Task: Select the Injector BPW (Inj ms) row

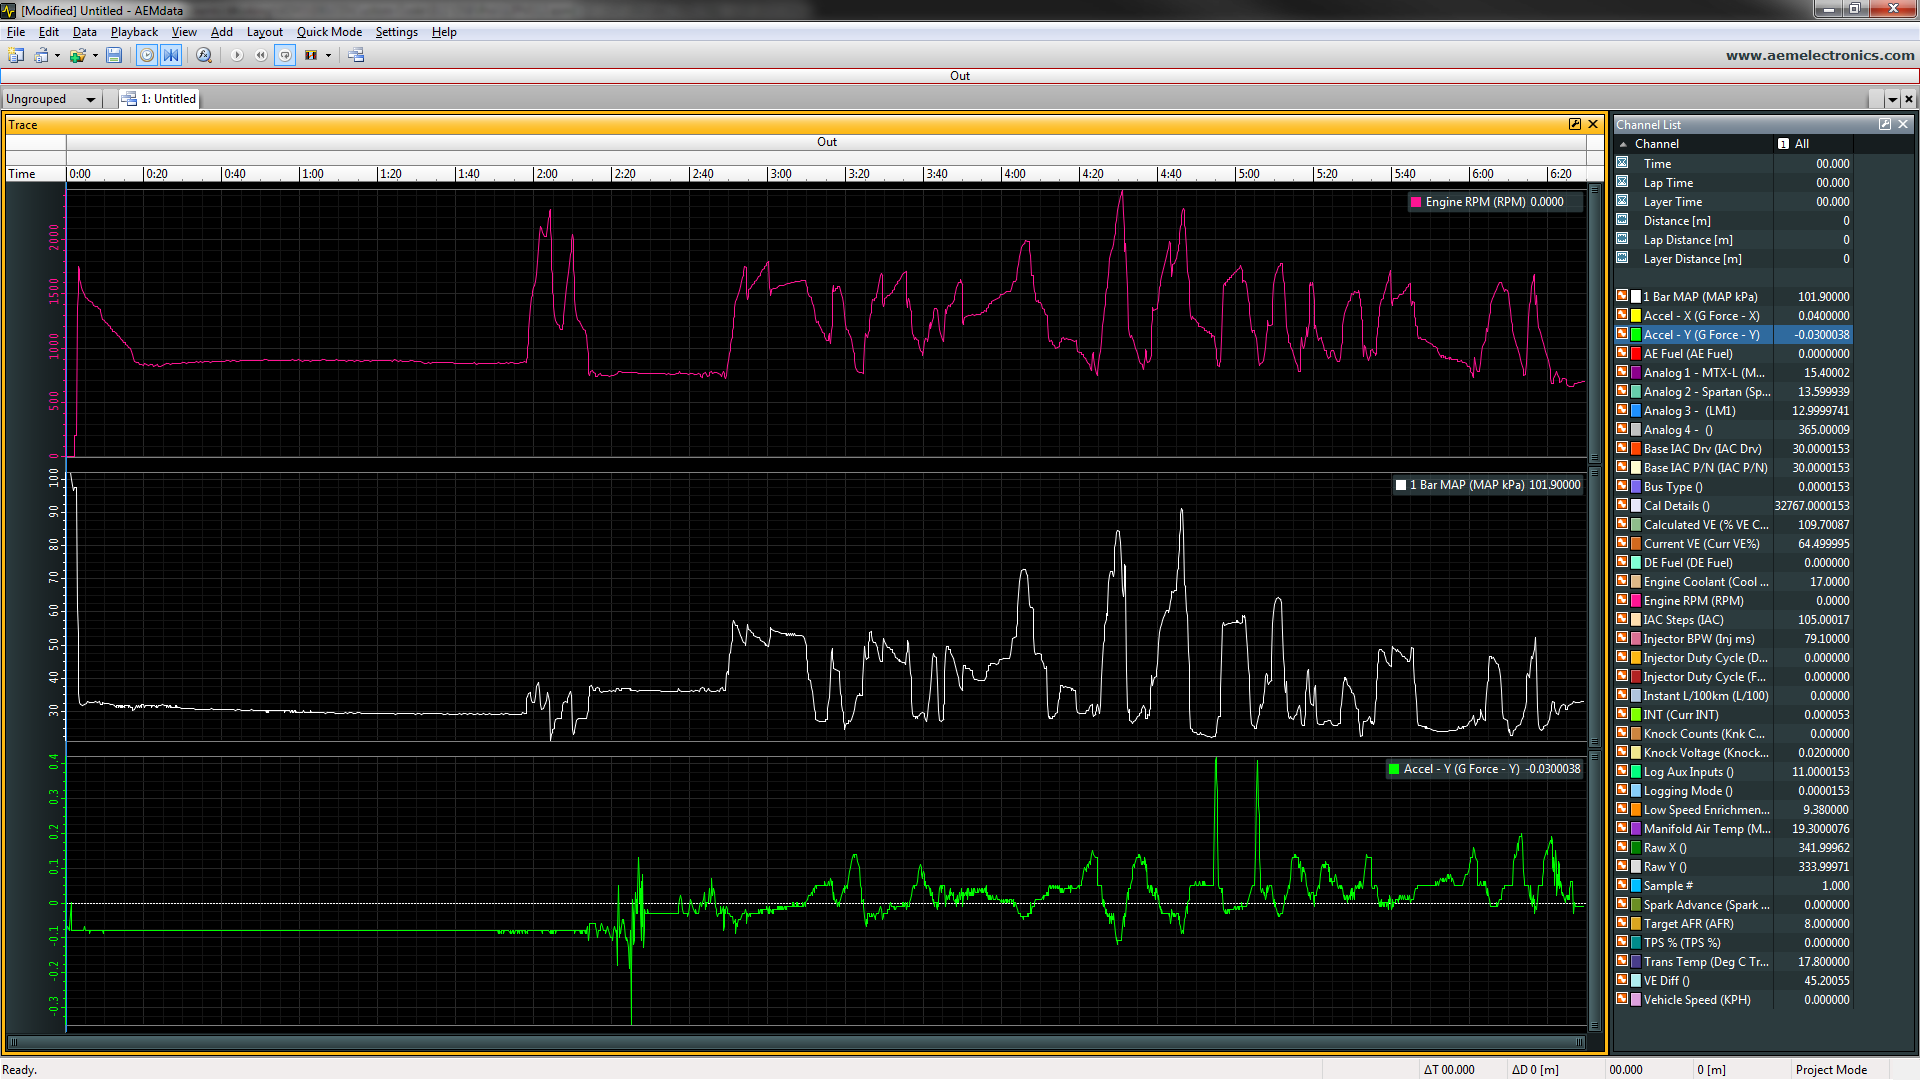Action: coord(1733,638)
